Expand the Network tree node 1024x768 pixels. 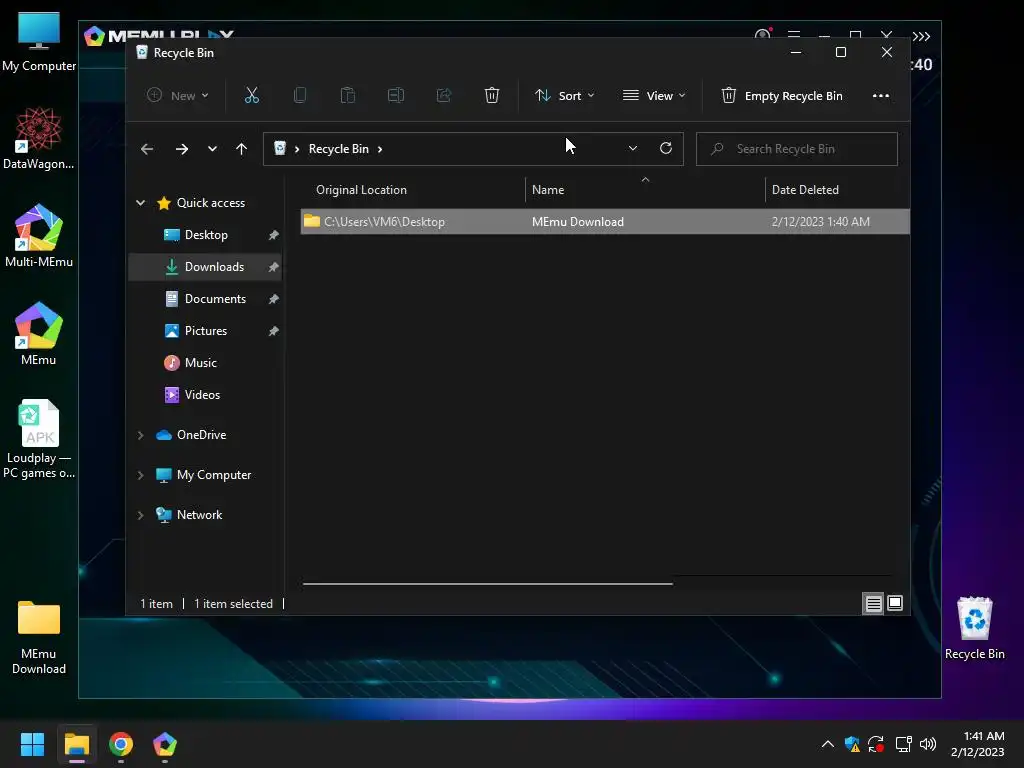point(140,515)
